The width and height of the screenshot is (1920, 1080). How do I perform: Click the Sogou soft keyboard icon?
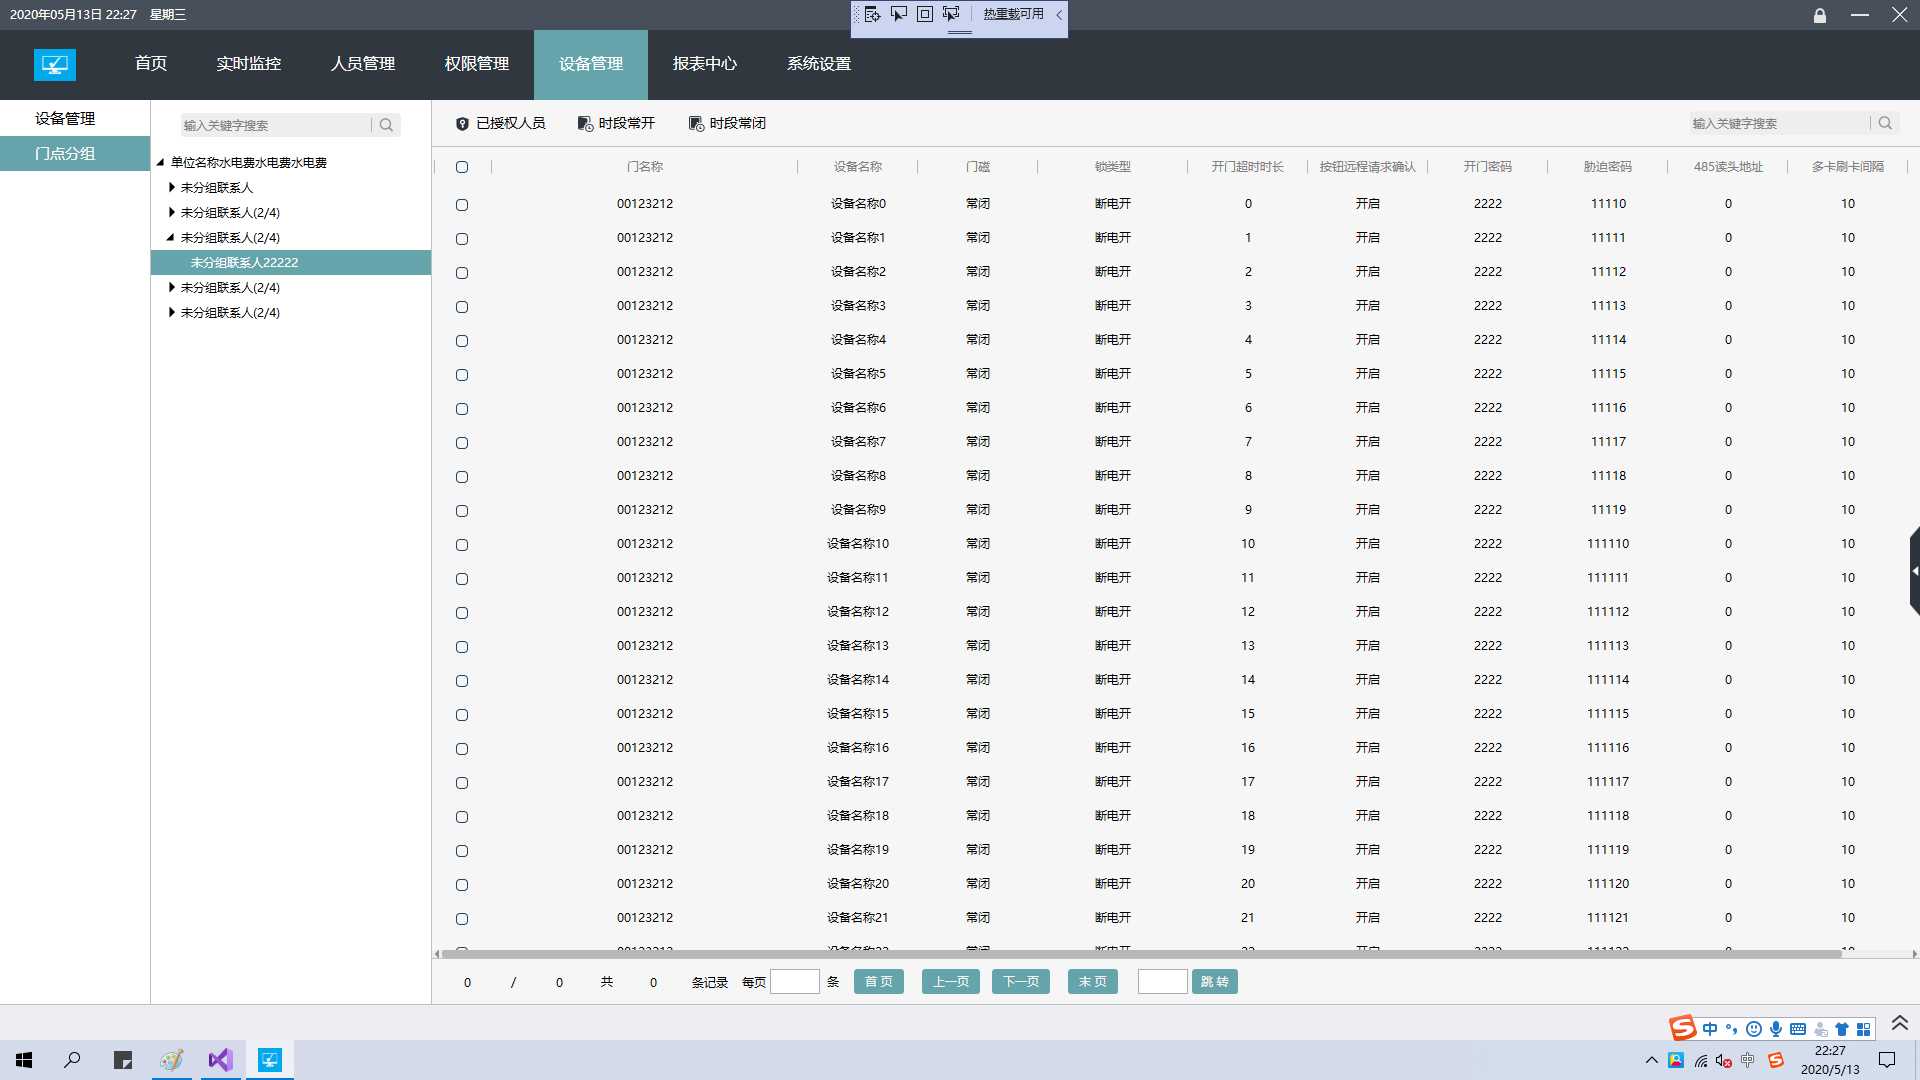click(x=1798, y=1029)
